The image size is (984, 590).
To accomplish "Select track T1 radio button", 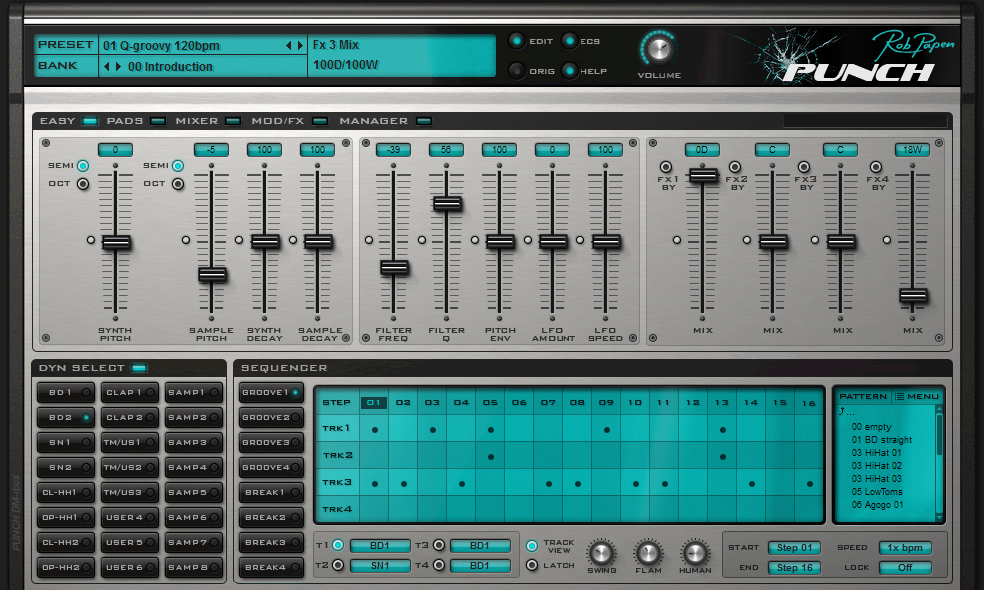I will 338,545.
